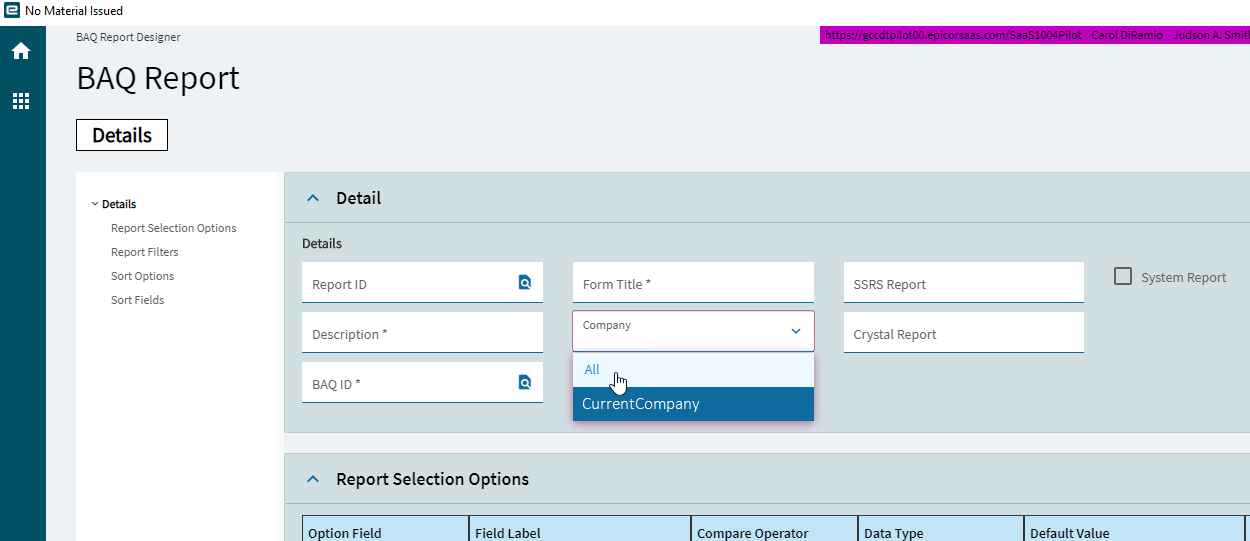Collapse the Details tree node
This screenshot has height=541, width=1250.
click(x=95, y=204)
